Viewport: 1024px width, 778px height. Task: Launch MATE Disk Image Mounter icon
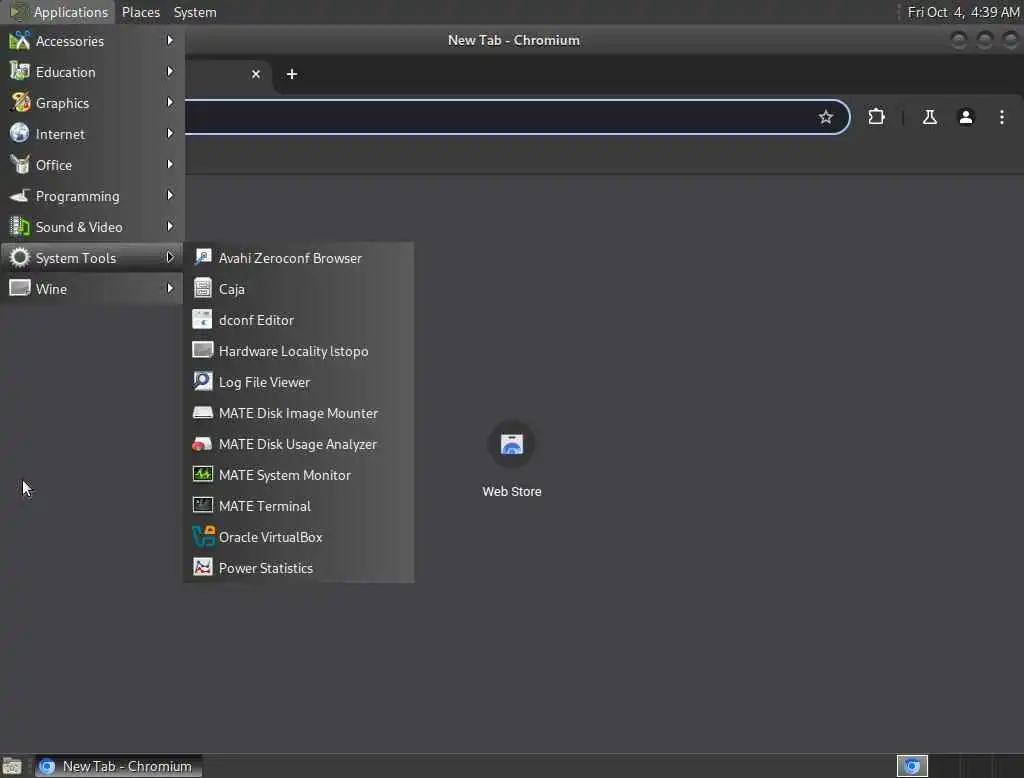point(202,412)
